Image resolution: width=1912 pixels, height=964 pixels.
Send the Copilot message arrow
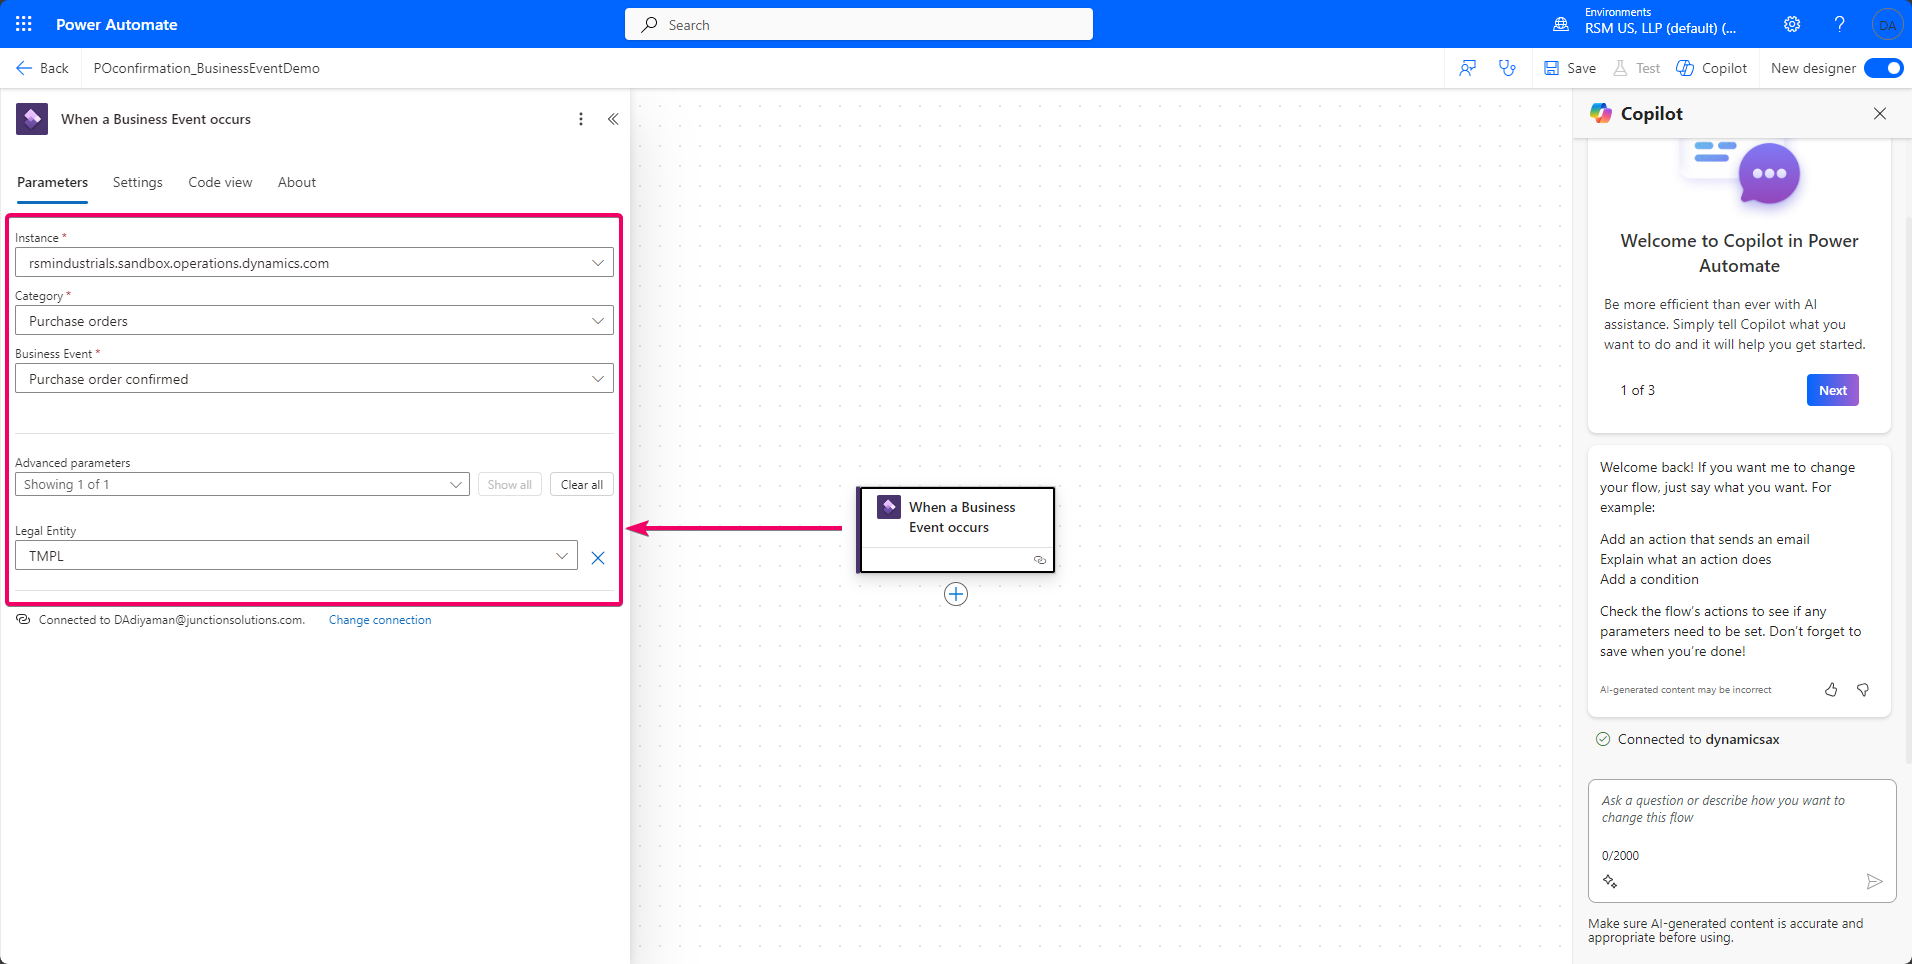click(1874, 881)
